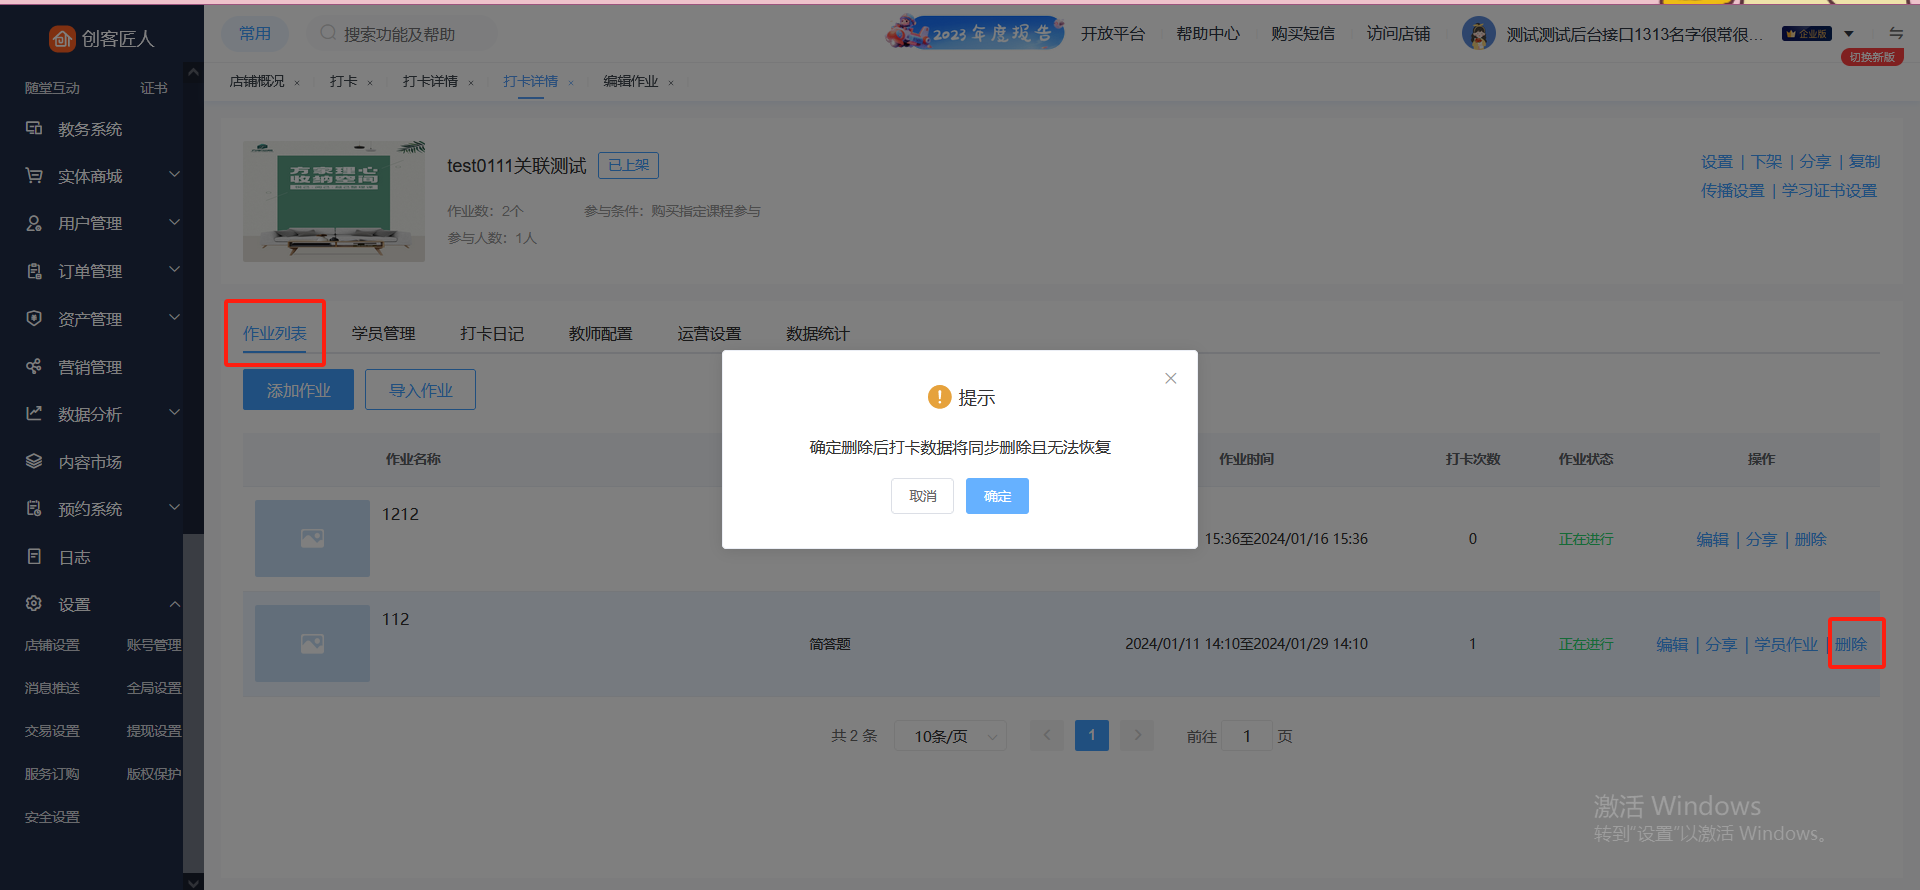The width and height of the screenshot is (1920, 890).
Task: Click the 营销管理 sidebar icon
Action: coord(34,367)
